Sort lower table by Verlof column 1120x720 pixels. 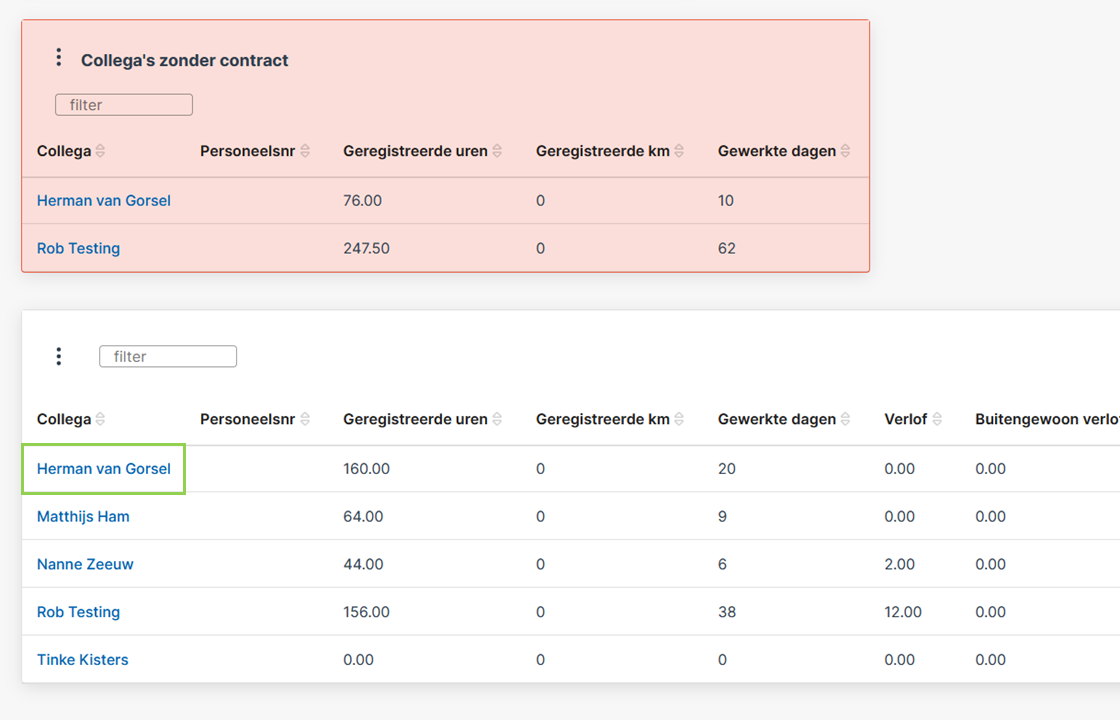click(937, 419)
